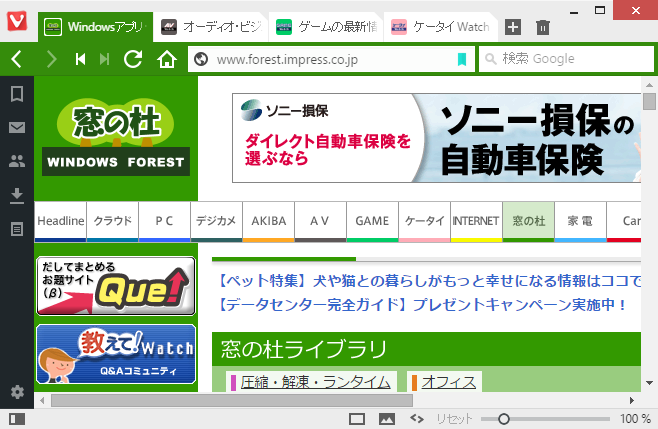Reset zoom with リセット button
Screen dimensions: 658x429
454,419
